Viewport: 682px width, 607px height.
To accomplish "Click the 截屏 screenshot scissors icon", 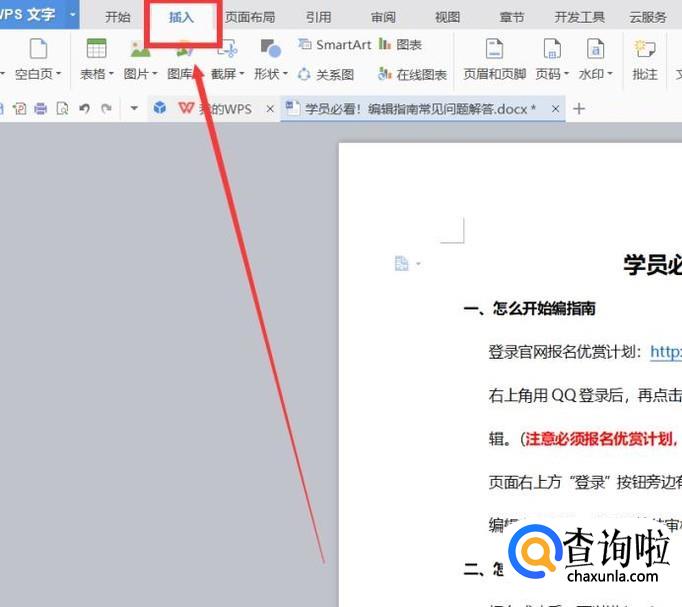I will tap(228, 49).
